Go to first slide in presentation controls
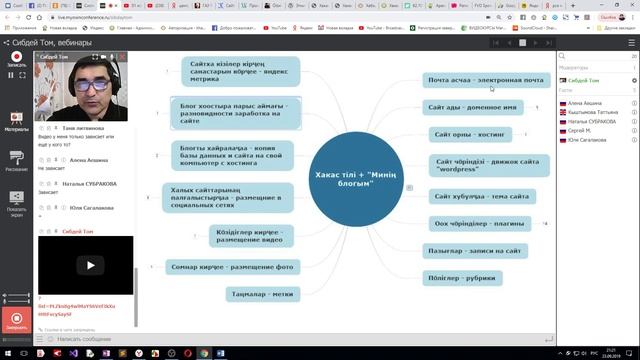Viewport: 640px width, 360px height. [496, 43]
